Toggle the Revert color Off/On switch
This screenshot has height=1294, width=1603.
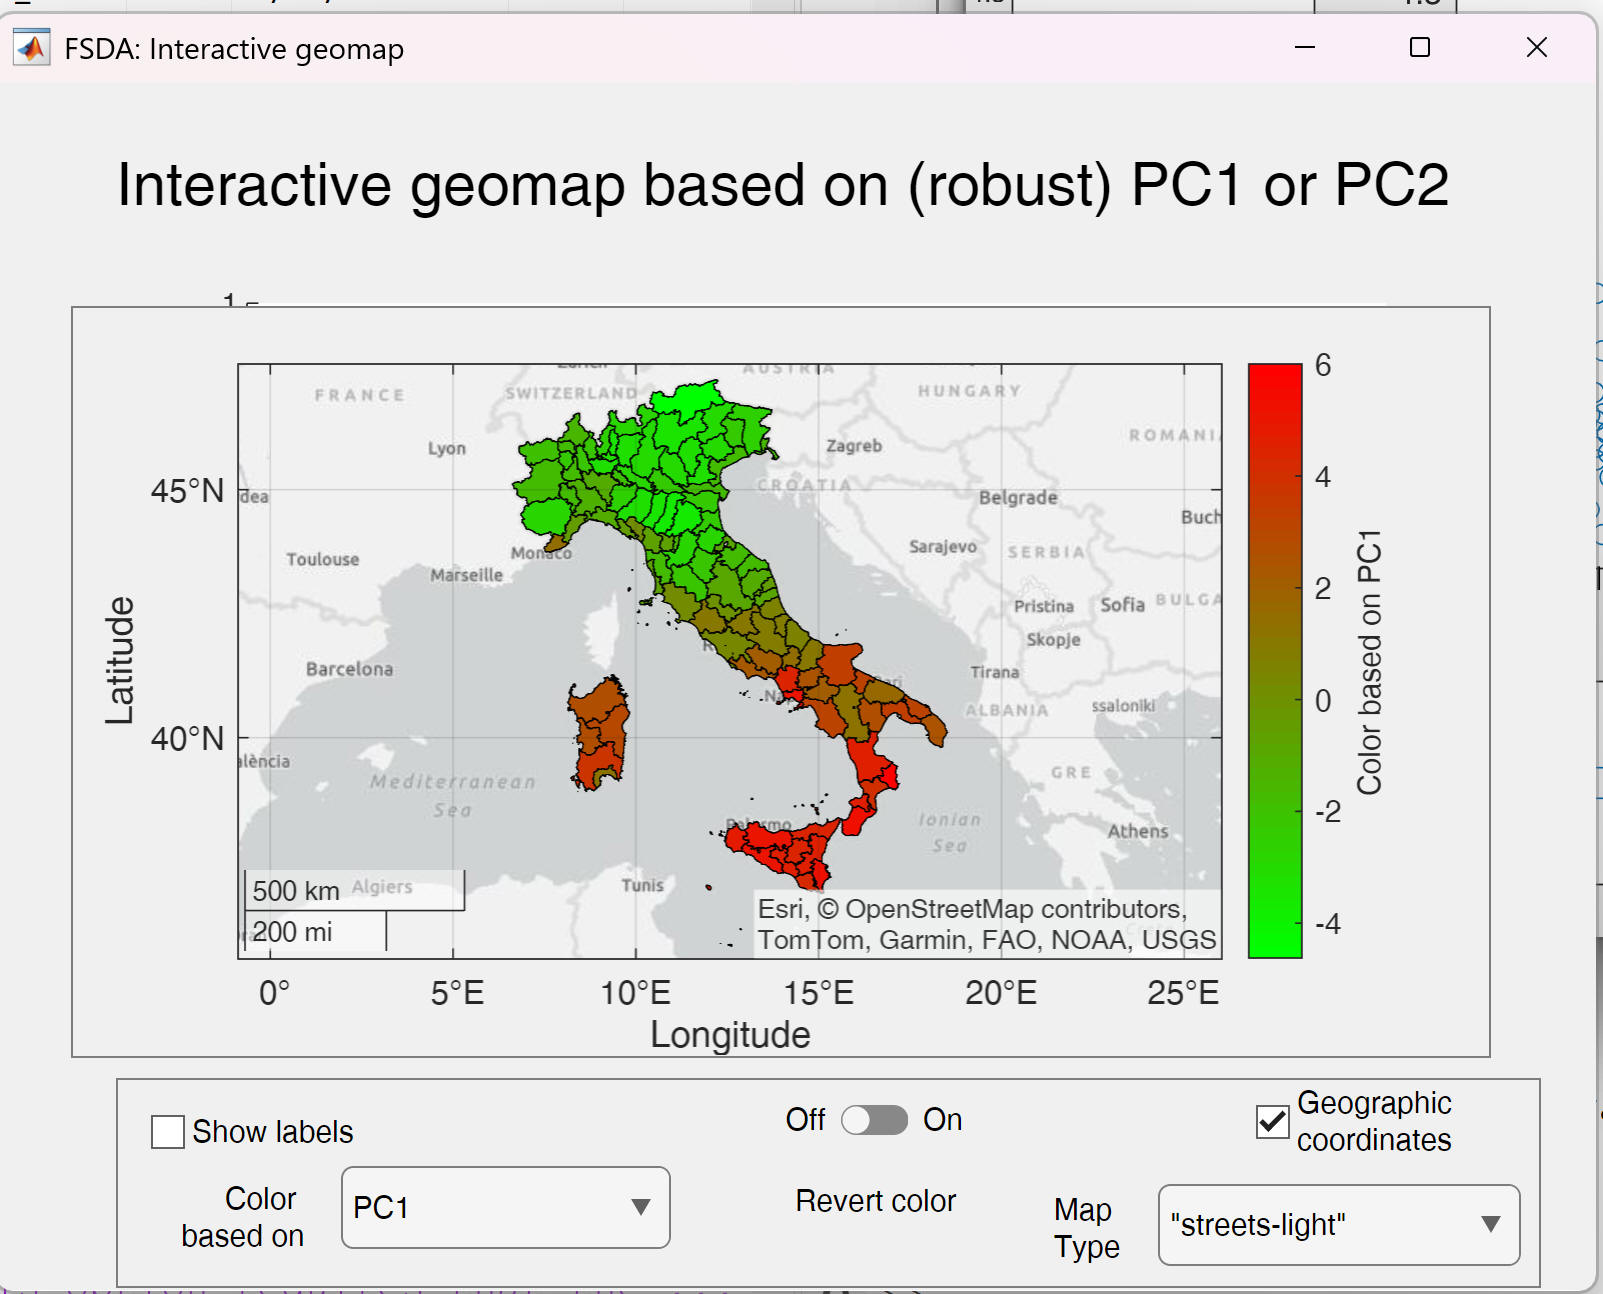[874, 1120]
